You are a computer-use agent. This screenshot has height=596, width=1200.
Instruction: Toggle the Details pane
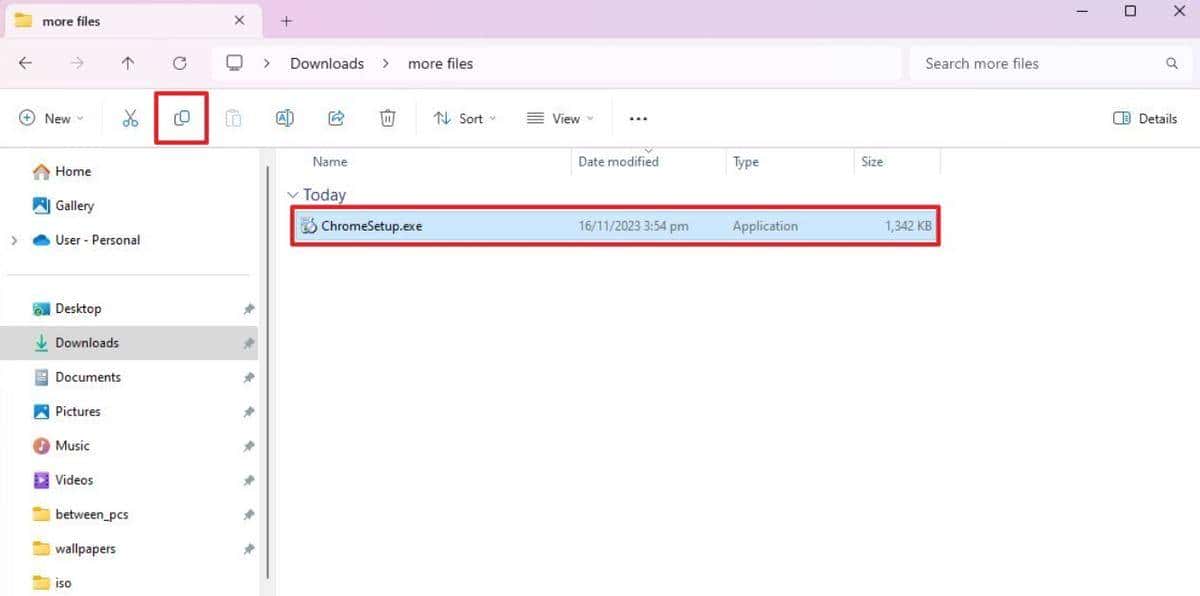pos(1144,118)
